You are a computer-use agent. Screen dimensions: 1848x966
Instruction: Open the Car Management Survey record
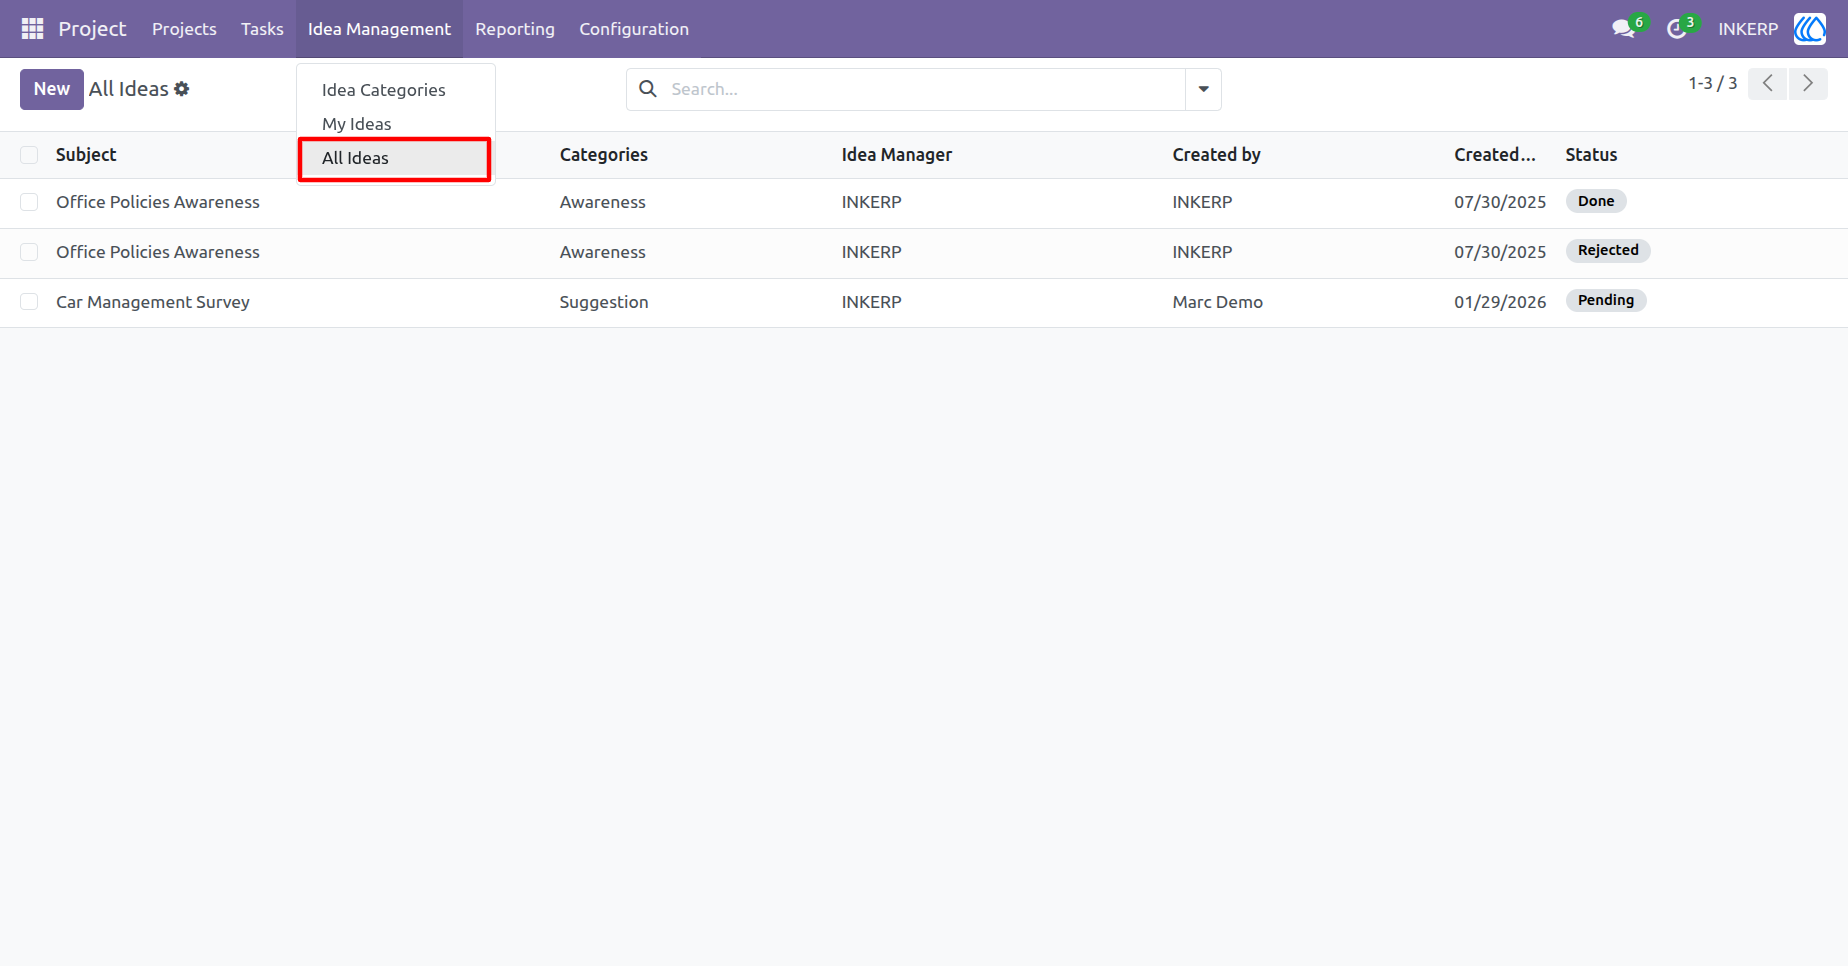[x=153, y=302]
